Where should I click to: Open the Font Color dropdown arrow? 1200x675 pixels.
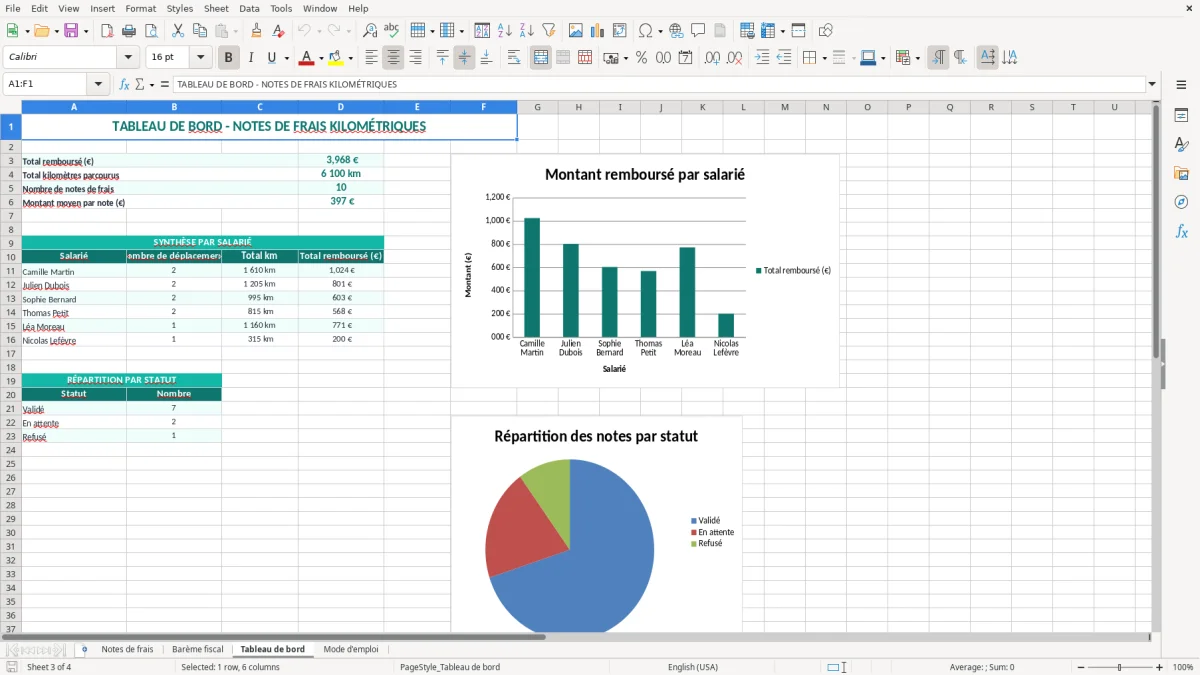(321, 58)
